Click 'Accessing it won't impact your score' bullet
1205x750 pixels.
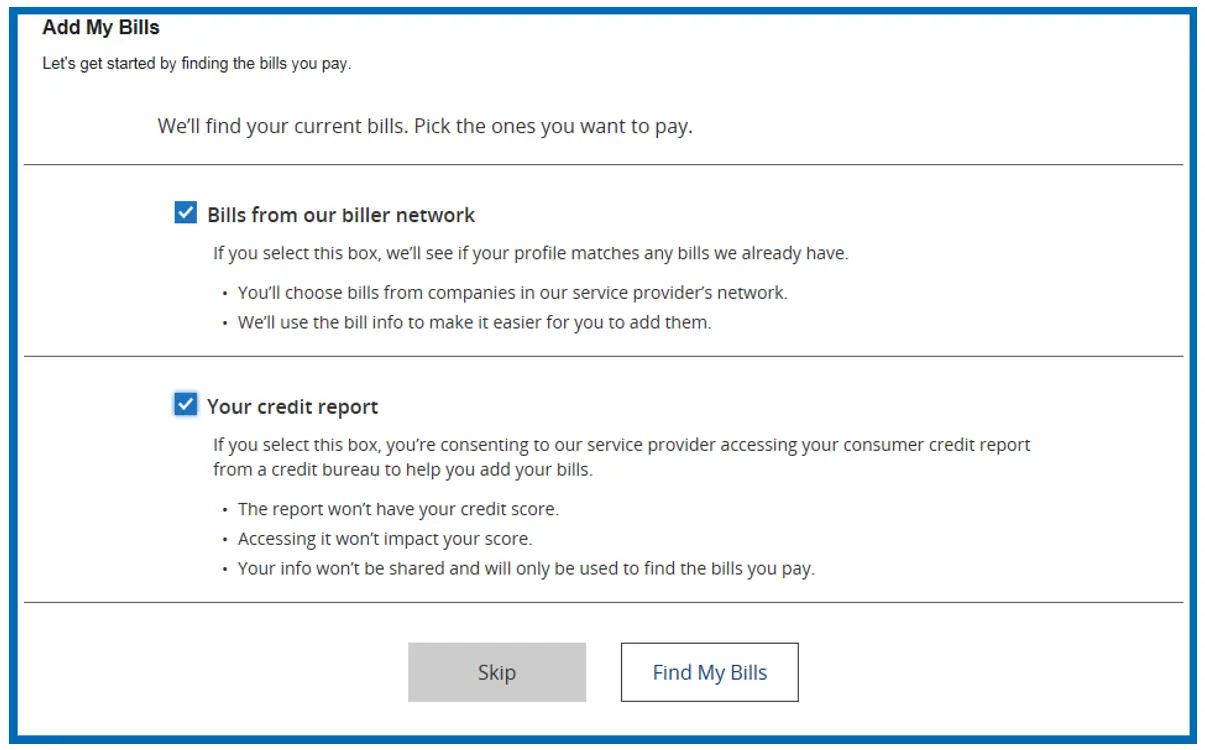(x=385, y=539)
